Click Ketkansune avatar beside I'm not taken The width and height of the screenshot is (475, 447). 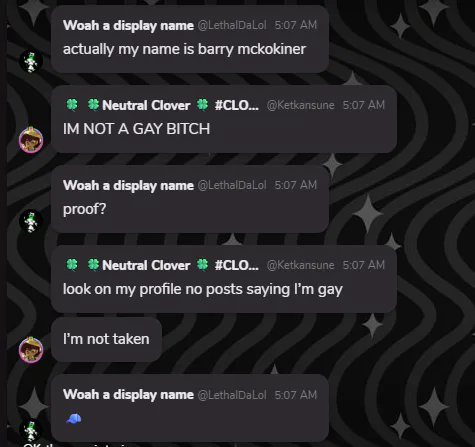coord(31,350)
